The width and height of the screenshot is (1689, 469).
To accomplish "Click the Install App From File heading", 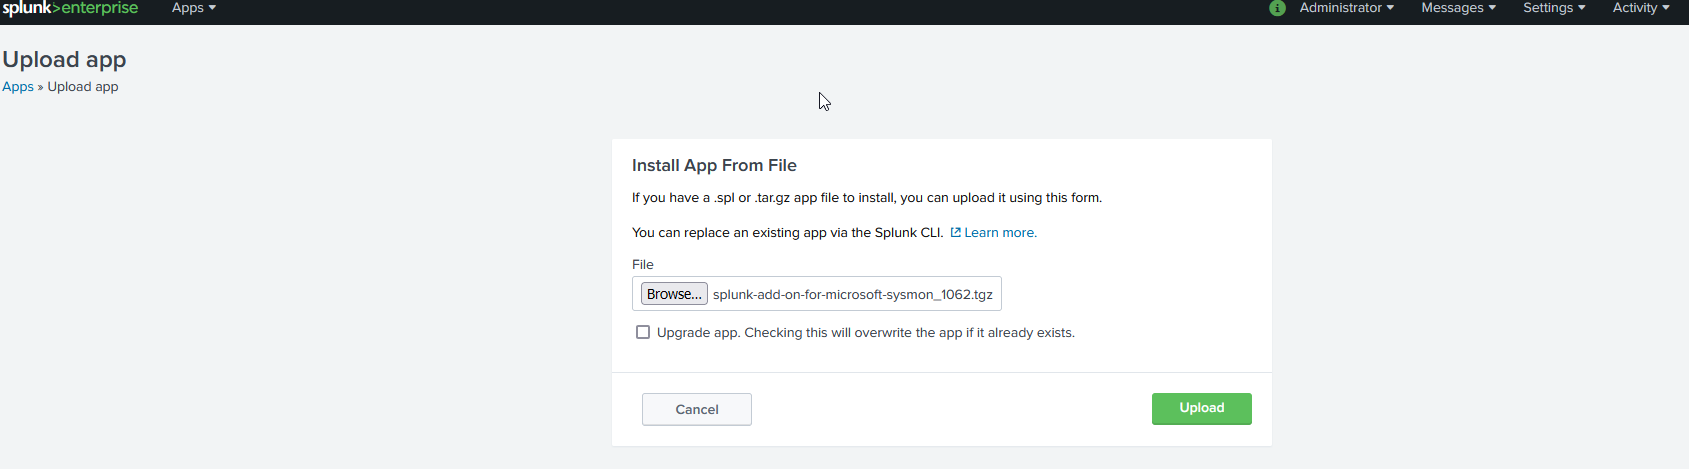I will 714,166.
